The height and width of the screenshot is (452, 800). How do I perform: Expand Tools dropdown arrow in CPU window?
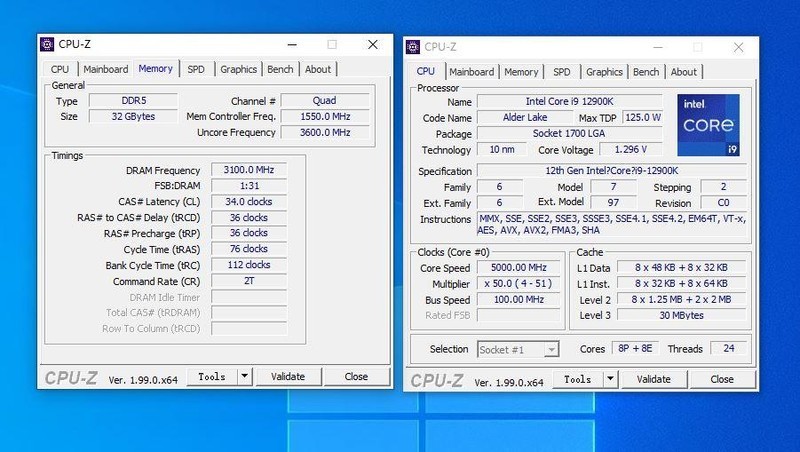[x=610, y=379]
